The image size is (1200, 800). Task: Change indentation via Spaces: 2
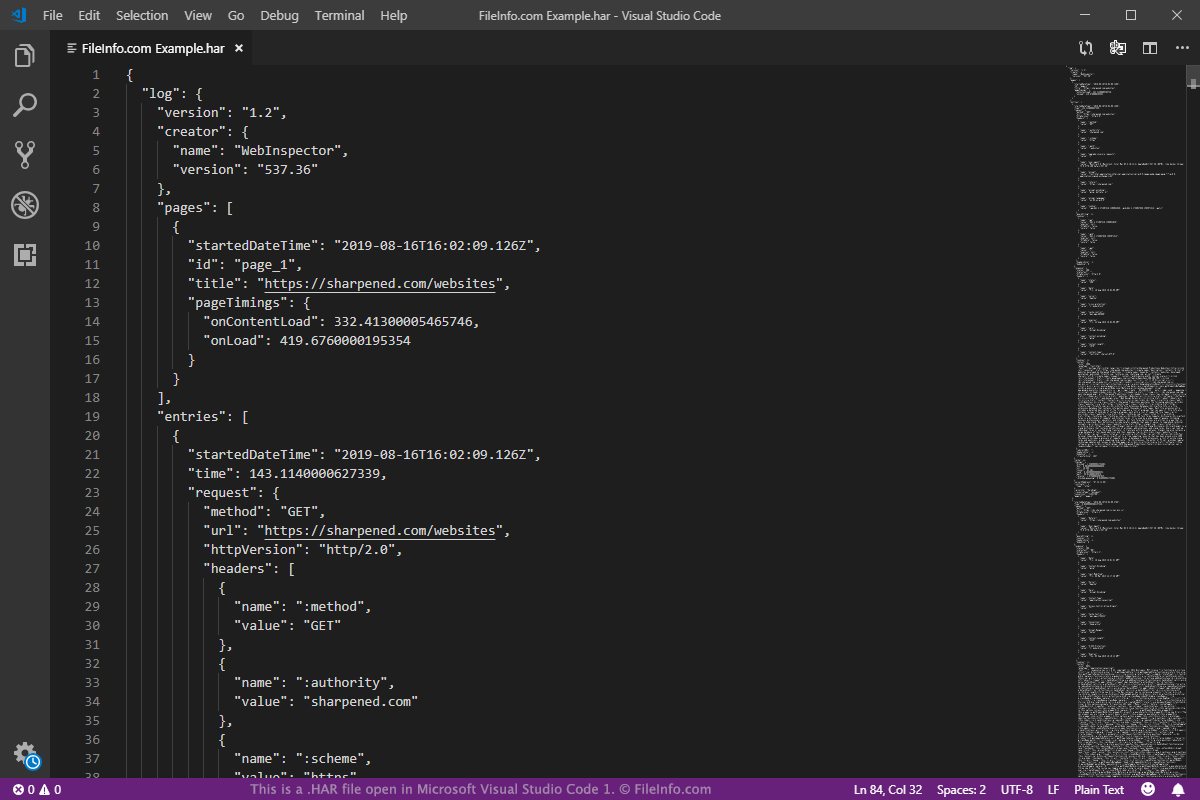click(x=961, y=790)
